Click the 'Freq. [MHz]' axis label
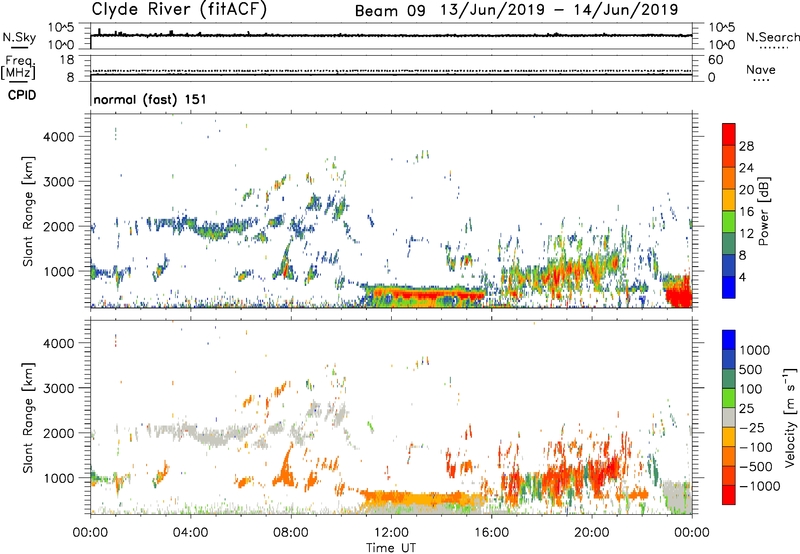Image resolution: width=800 pixels, height=554 pixels. click(x=18, y=67)
